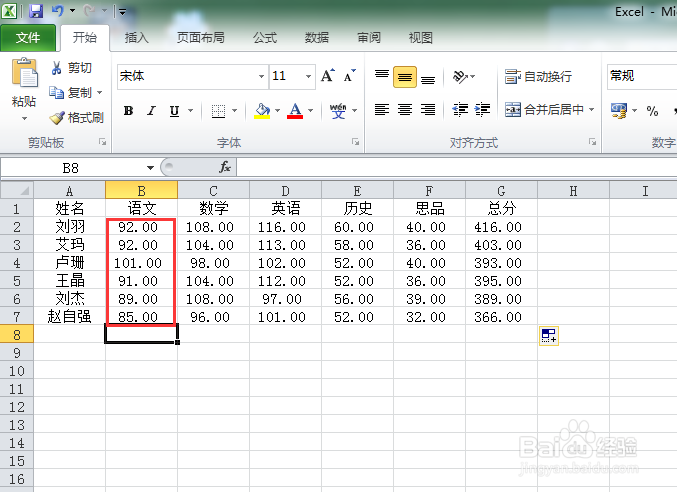Click the Cut scissors button
The height and width of the screenshot is (492, 677).
point(72,68)
